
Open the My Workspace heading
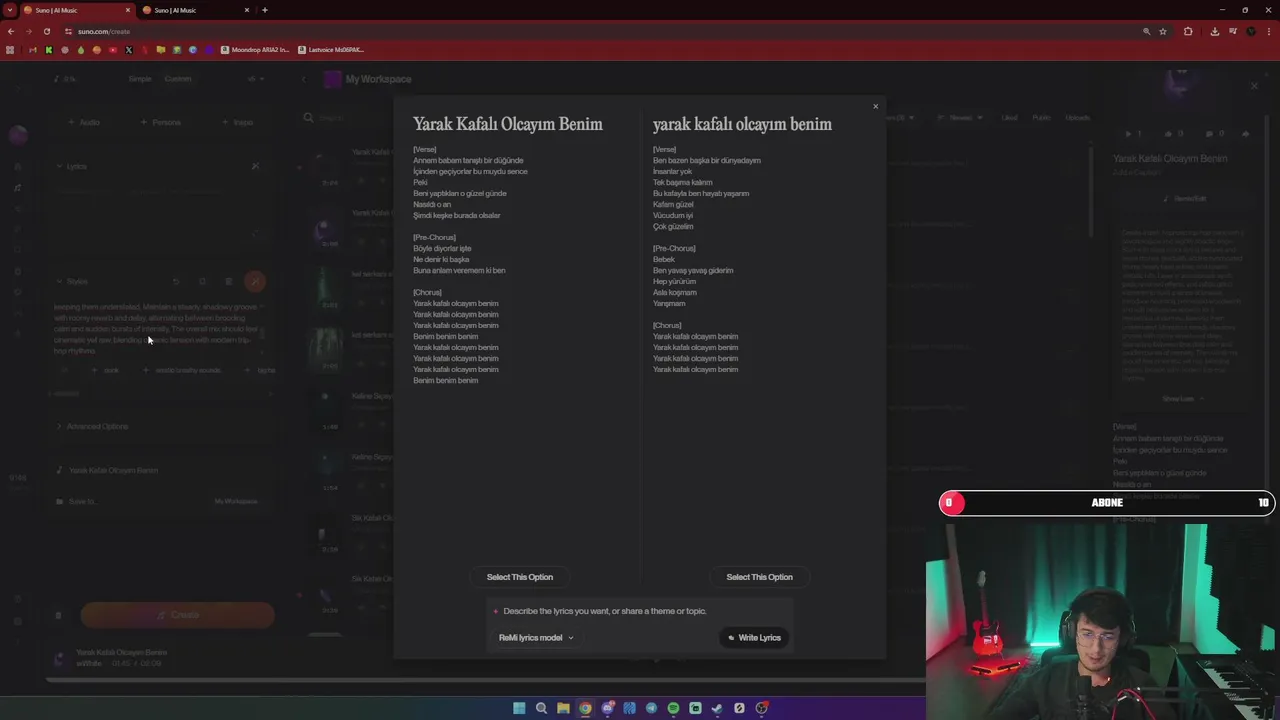tap(378, 79)
